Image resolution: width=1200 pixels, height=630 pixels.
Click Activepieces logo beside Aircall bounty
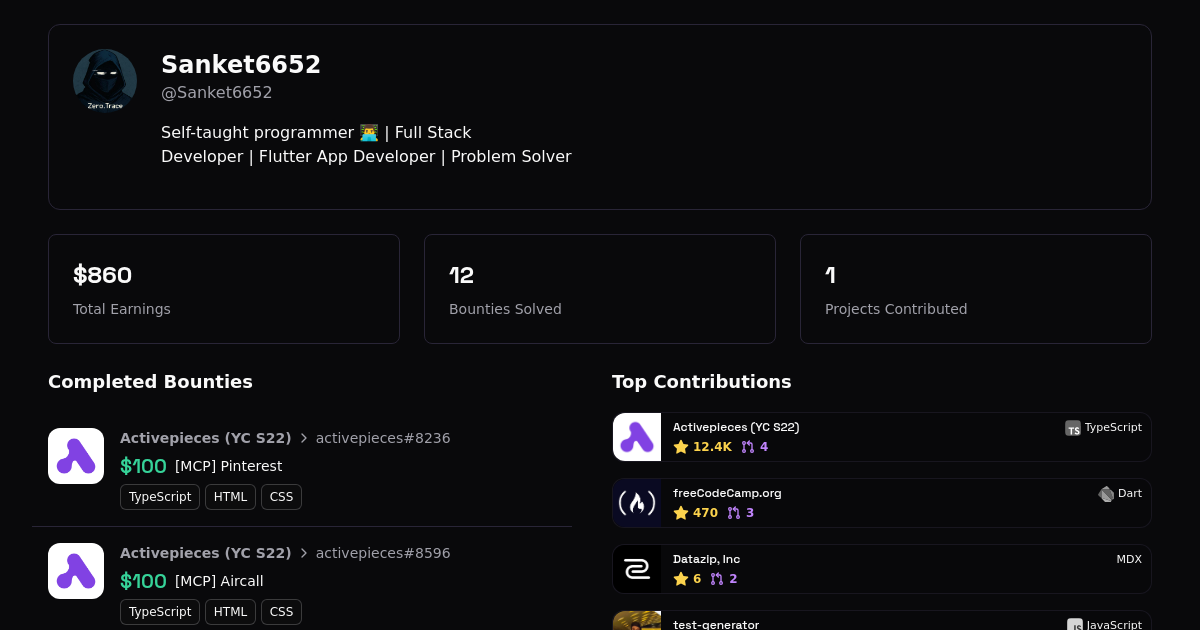[x=76, y=571]
